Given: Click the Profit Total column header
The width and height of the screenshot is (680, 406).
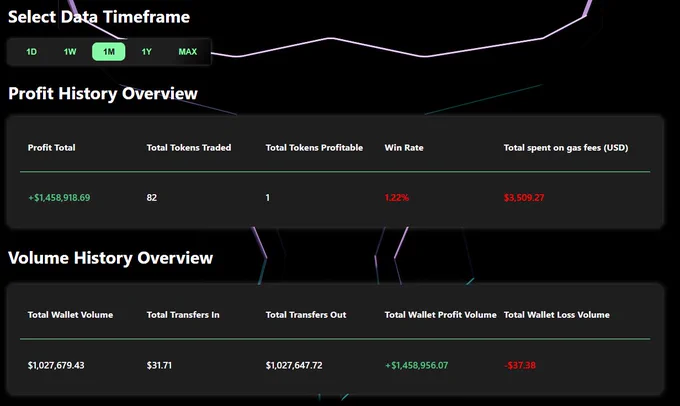Looking at the screenshot, I should [x=52, y=147].
